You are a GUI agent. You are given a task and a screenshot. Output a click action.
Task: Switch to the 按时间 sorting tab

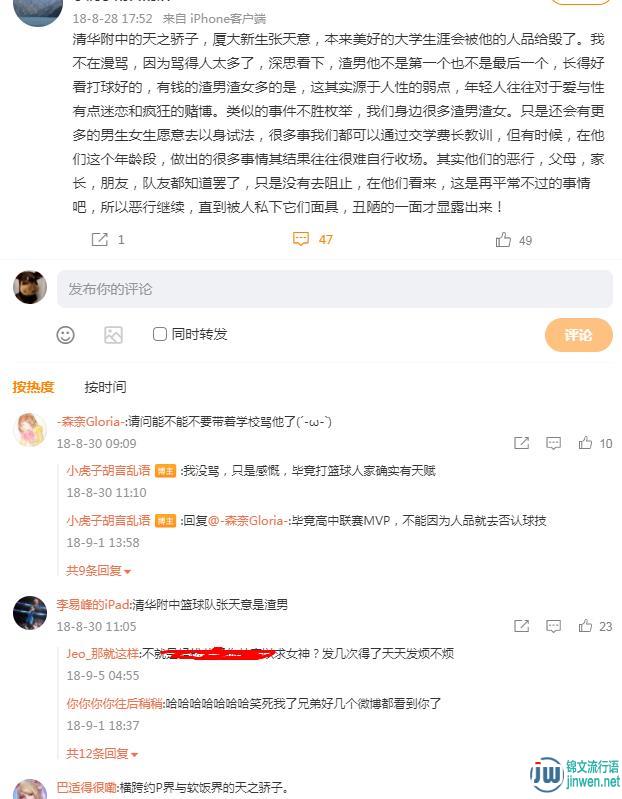(x=105, y=387)
